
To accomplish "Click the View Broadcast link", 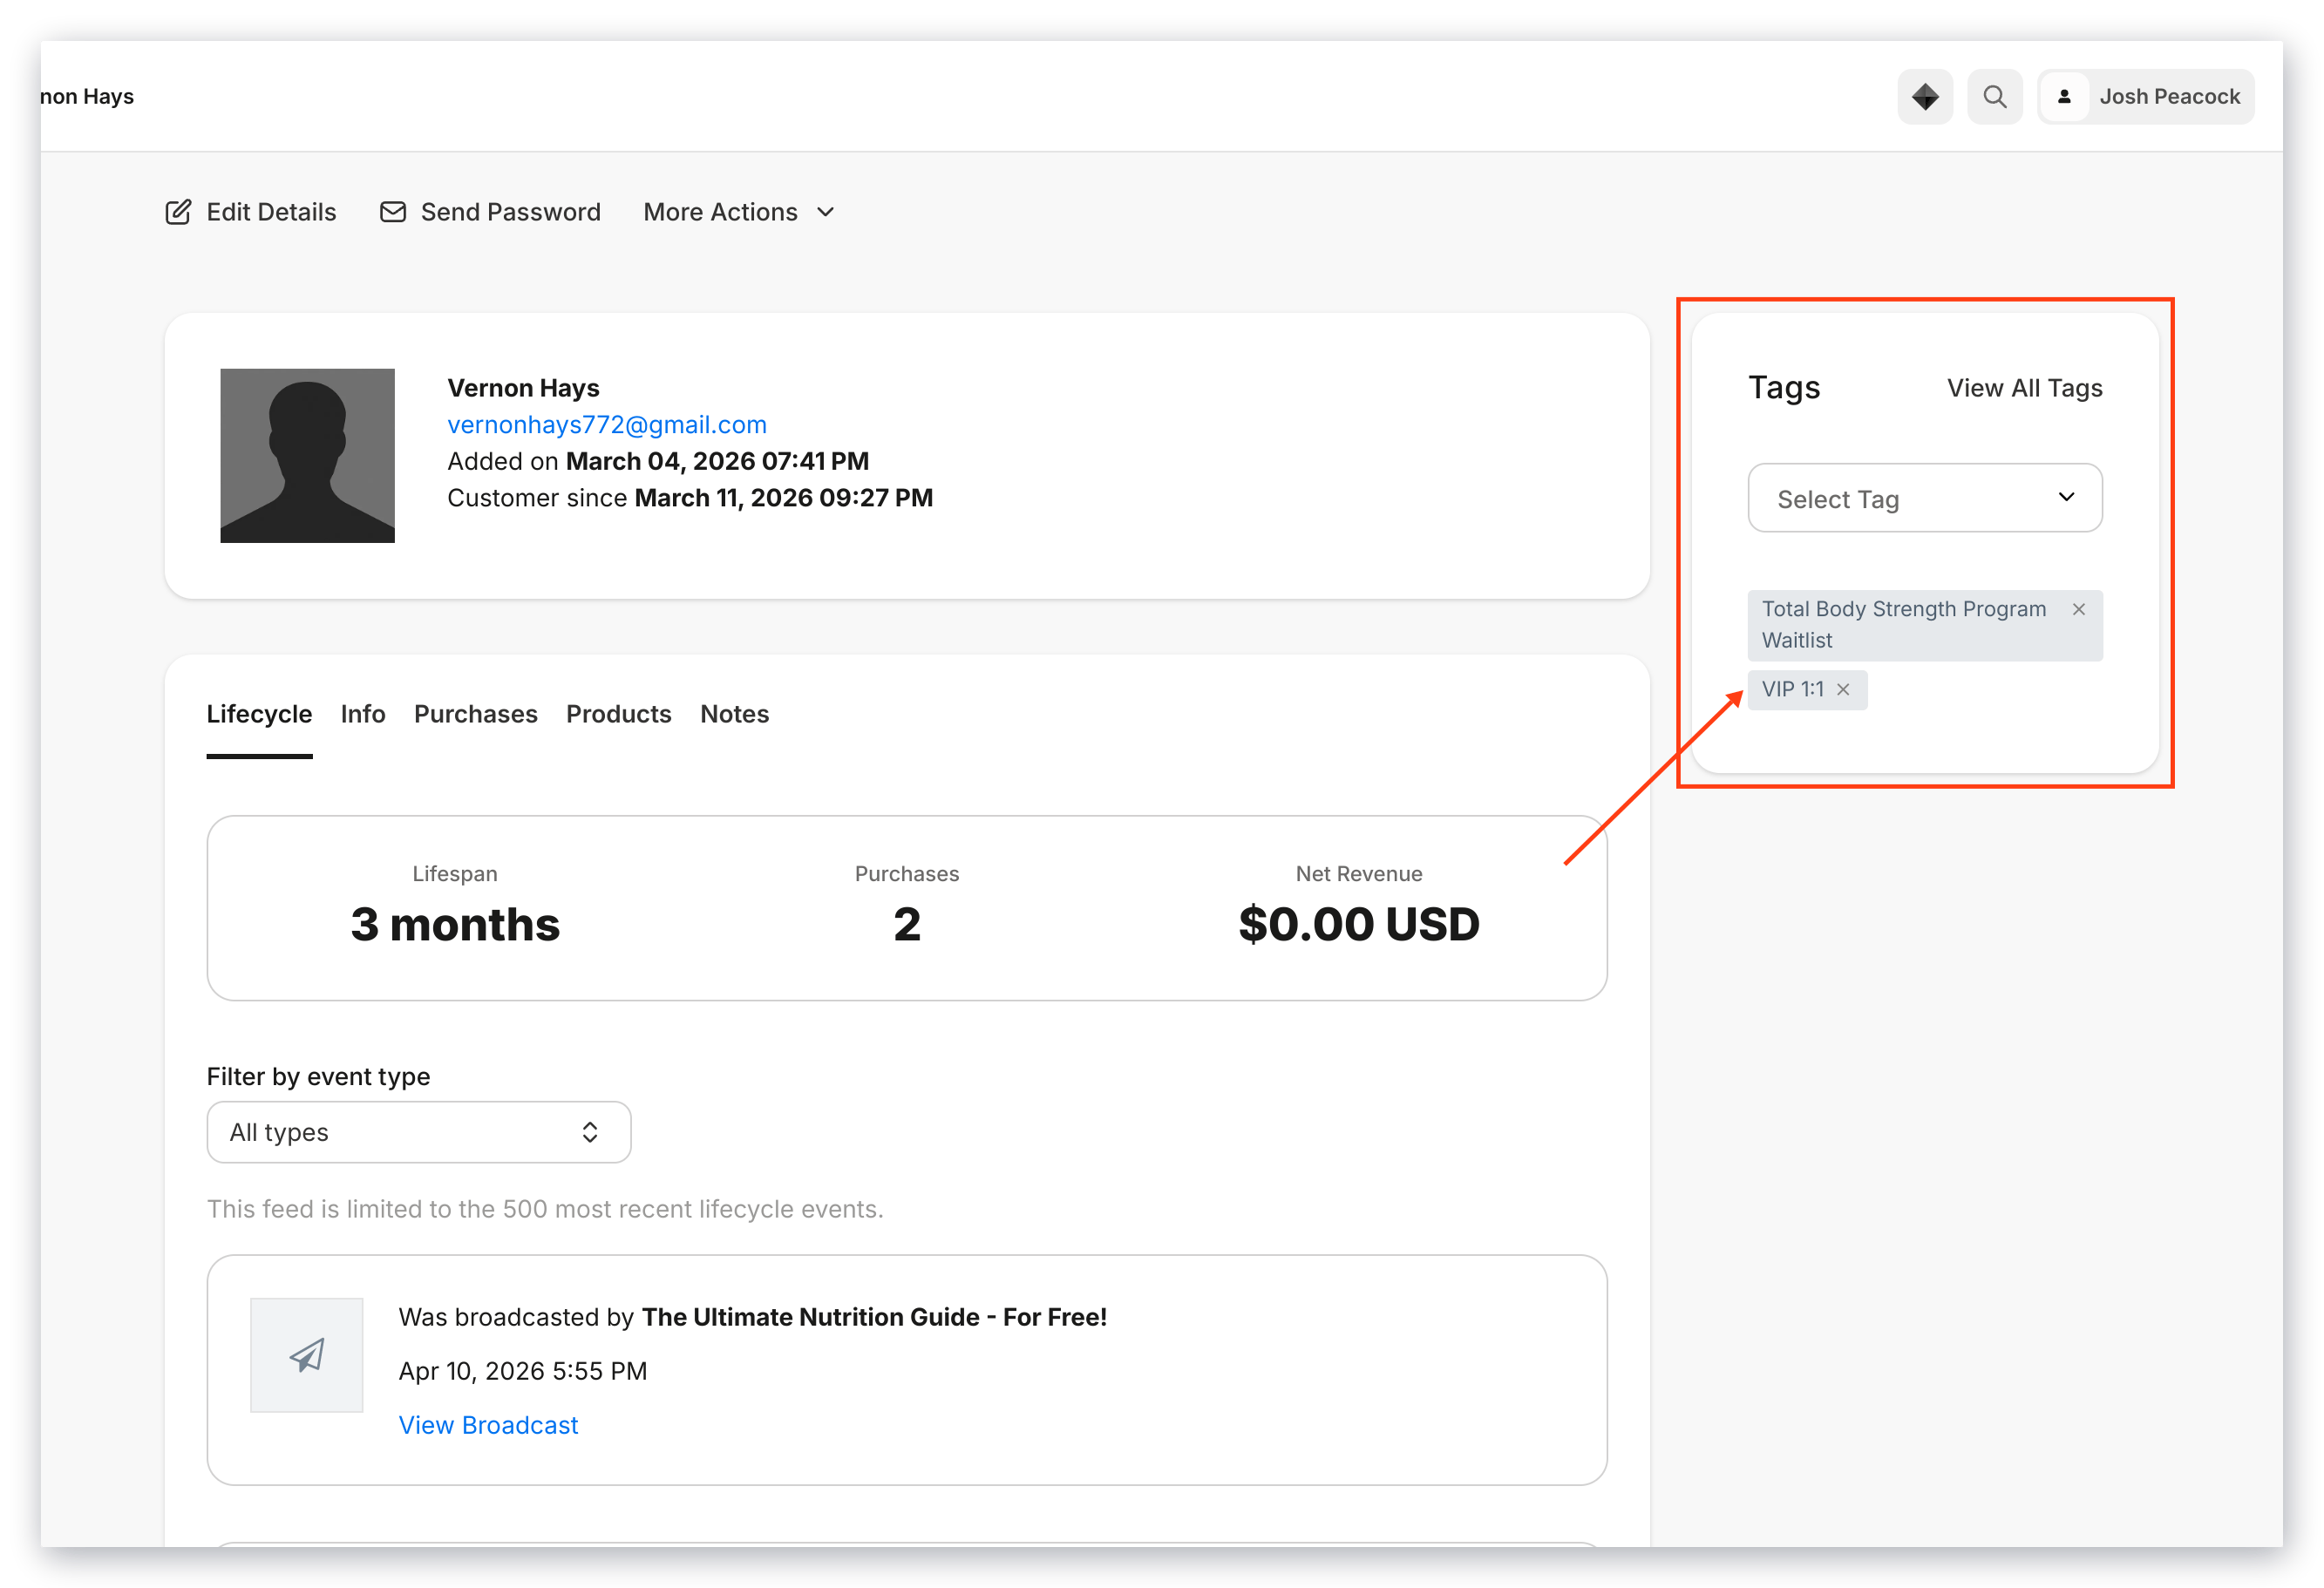I will [489, 1425].
